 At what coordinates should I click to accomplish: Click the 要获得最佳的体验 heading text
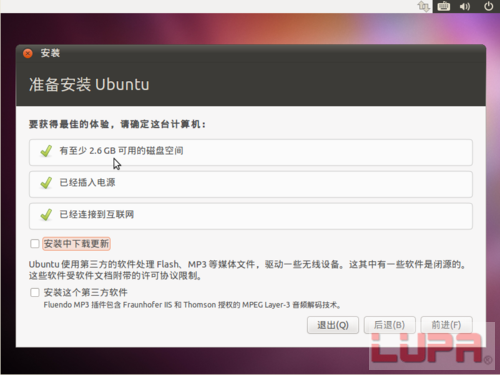(x=117, y=124)
